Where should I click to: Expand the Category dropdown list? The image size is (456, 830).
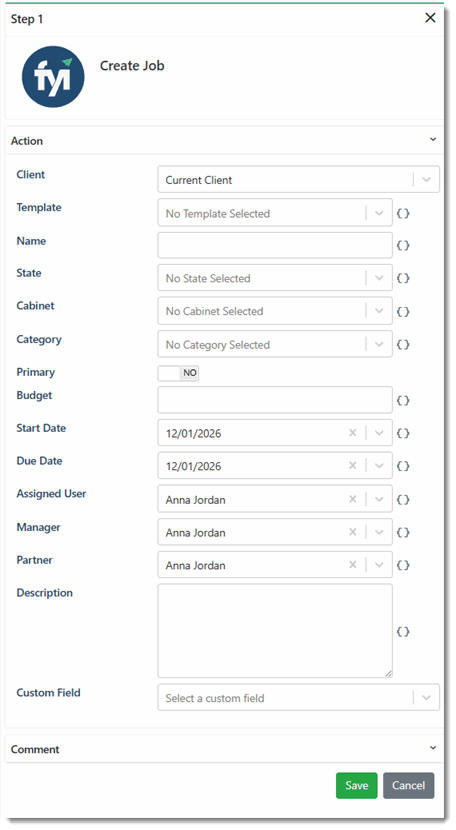tap(379, 344)
